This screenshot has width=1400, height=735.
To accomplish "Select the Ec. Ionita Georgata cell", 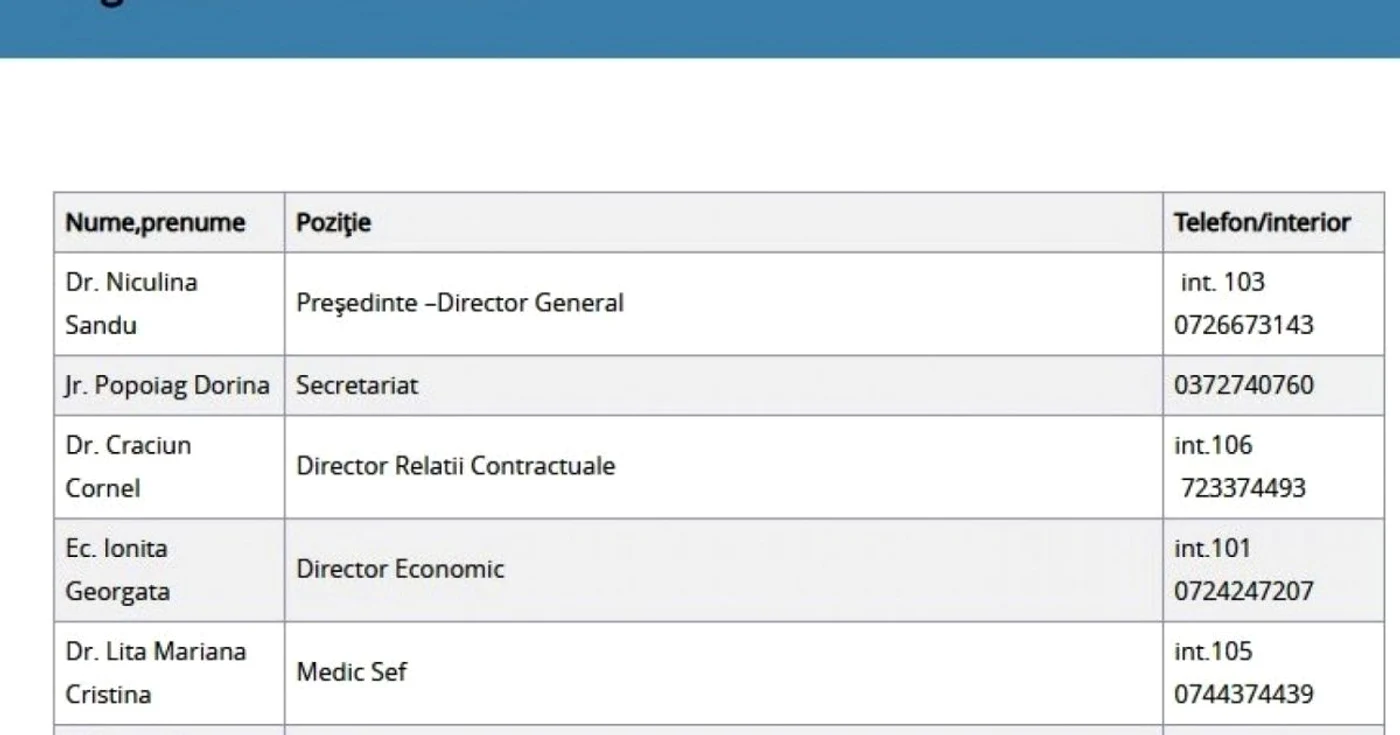I will click(x=169, y=569).
